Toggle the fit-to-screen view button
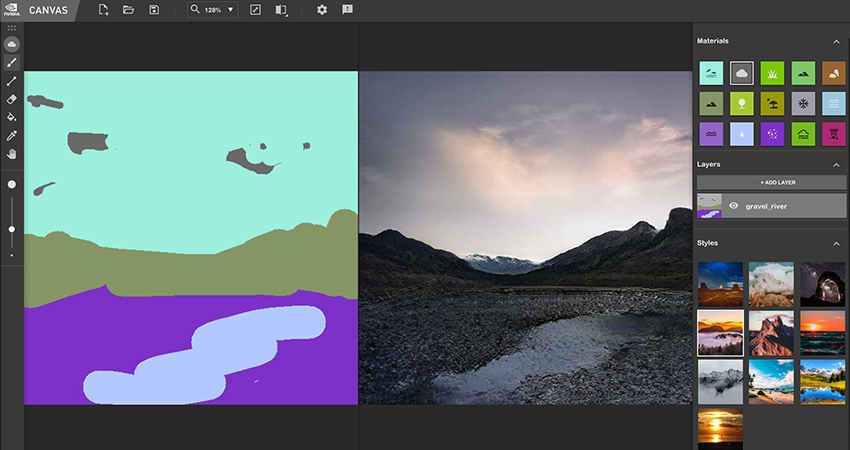This screenshot has height=450, width=850. point(255,10)
